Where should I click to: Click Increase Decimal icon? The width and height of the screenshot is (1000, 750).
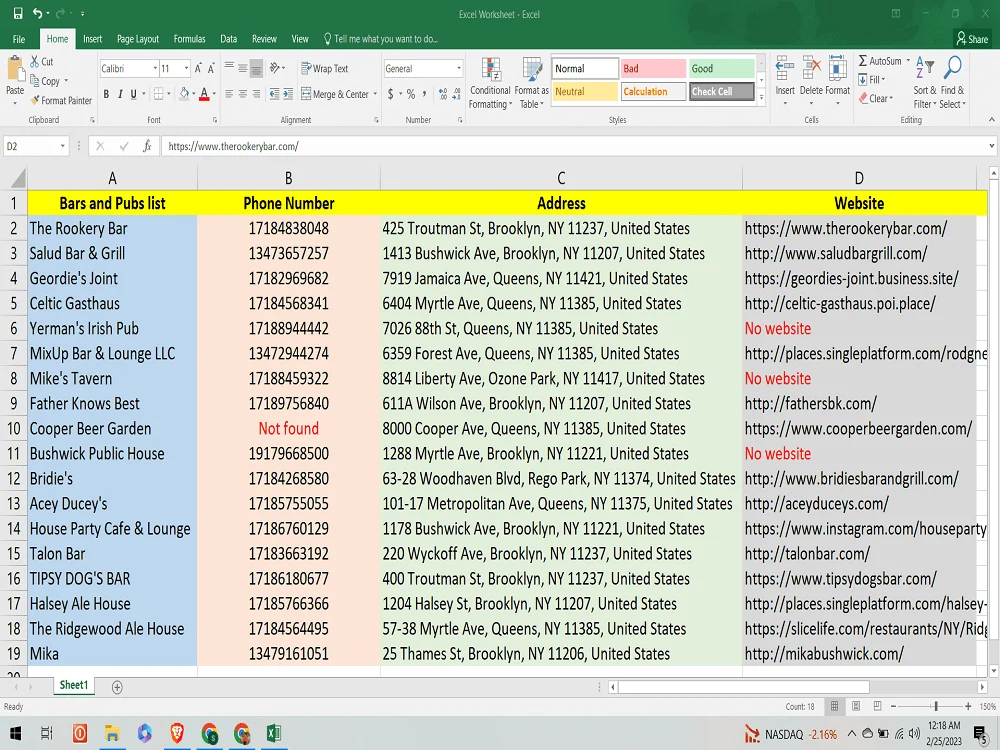[443, 94]
